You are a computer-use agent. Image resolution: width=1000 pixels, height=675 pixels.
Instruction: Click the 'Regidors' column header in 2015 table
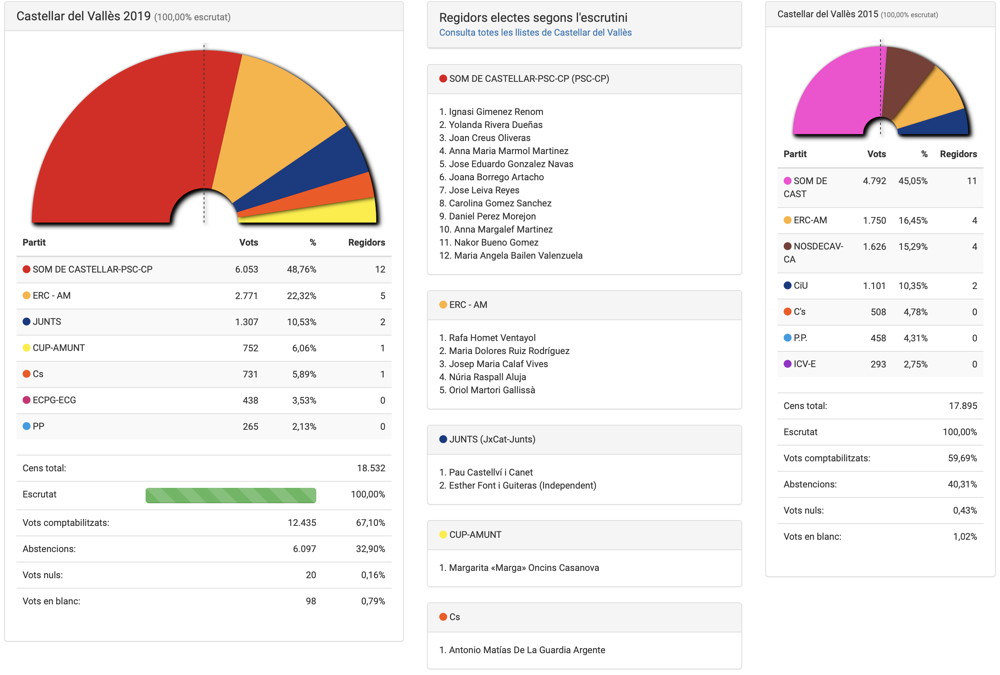pyautogui.click(x=958, y=154)
